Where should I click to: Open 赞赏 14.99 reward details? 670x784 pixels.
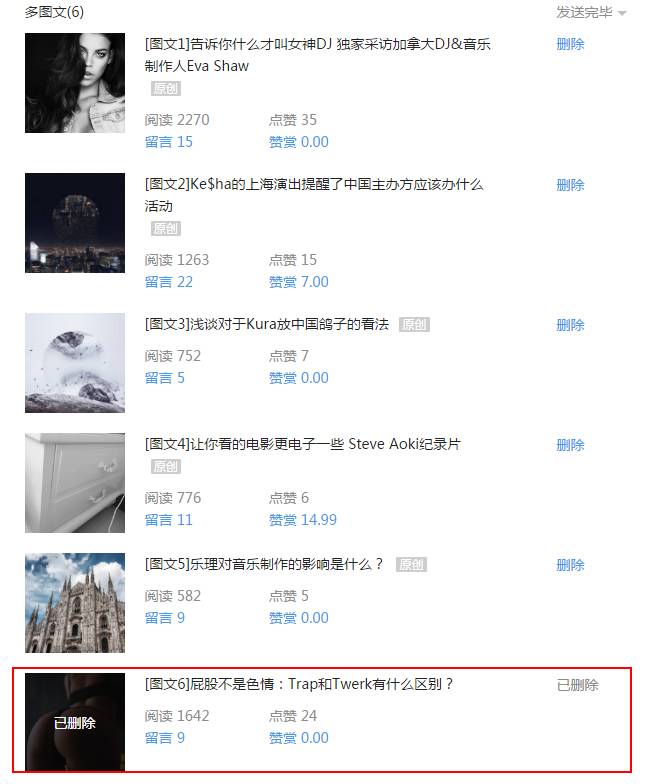[302, 520]
